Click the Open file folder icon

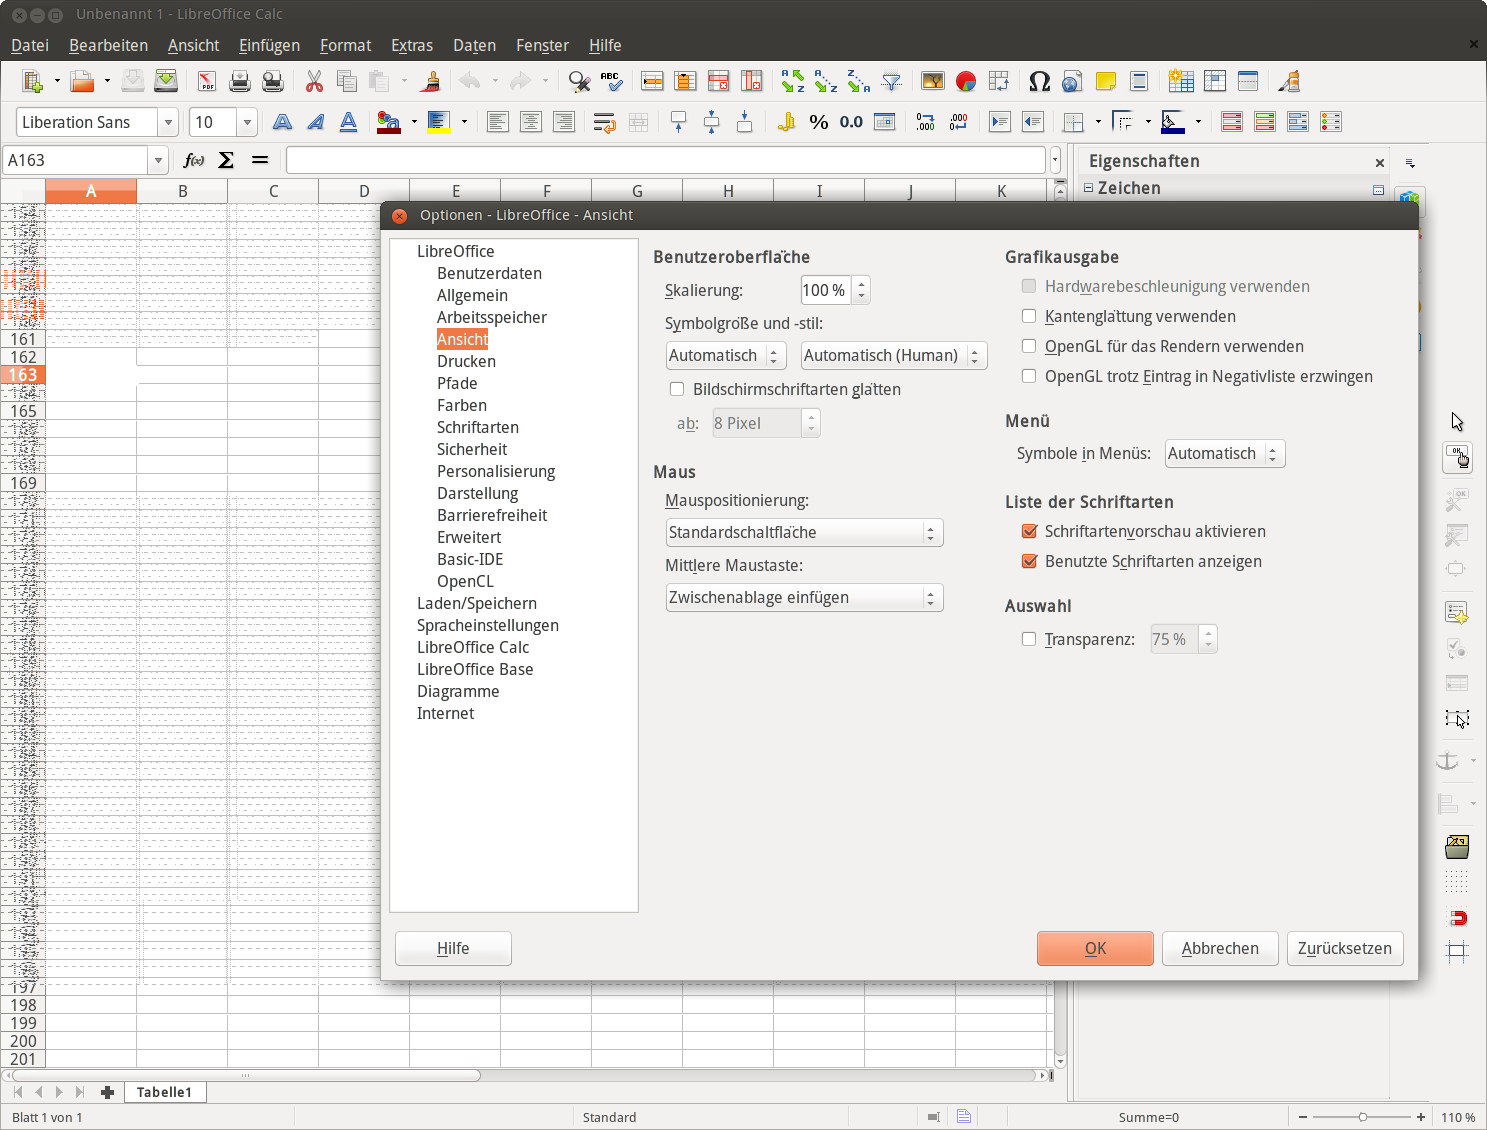click(x=82, y=82)
